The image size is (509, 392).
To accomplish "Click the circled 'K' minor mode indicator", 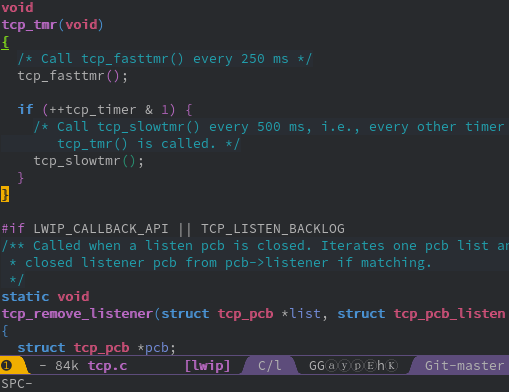I will coord(392,366).
